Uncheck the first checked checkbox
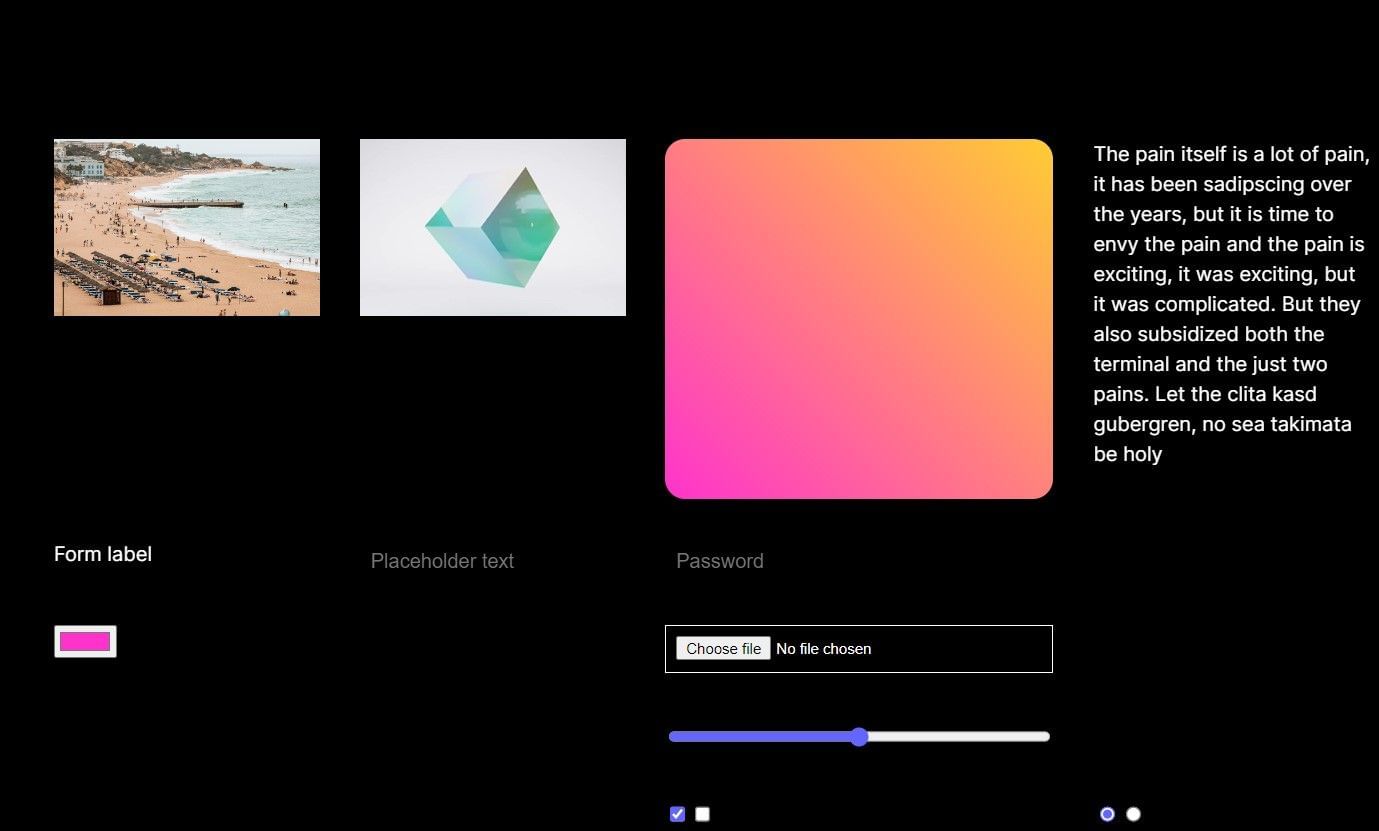 coord(677,814)
